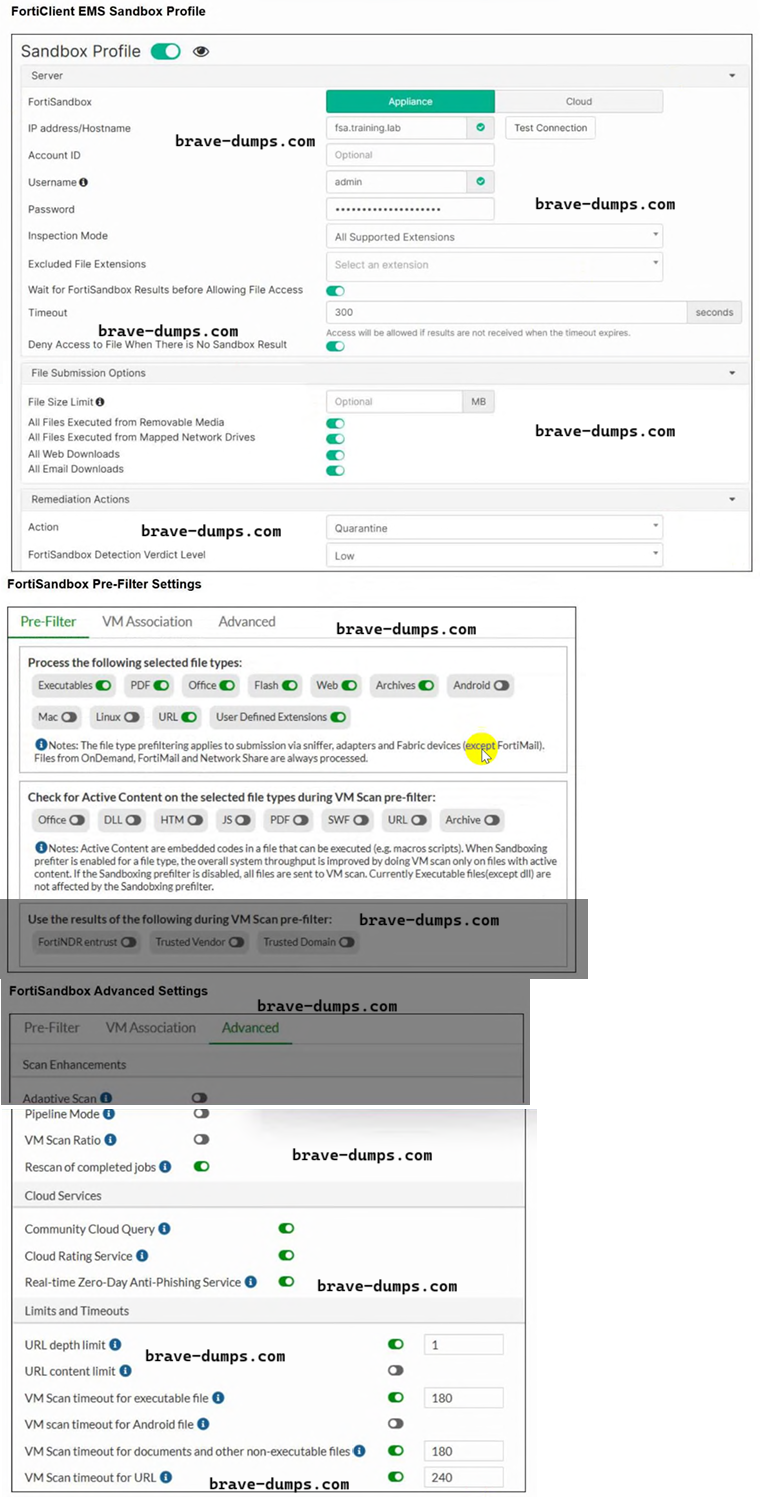Select the Cloud FortiSandbox option

[x=578, y=101]
